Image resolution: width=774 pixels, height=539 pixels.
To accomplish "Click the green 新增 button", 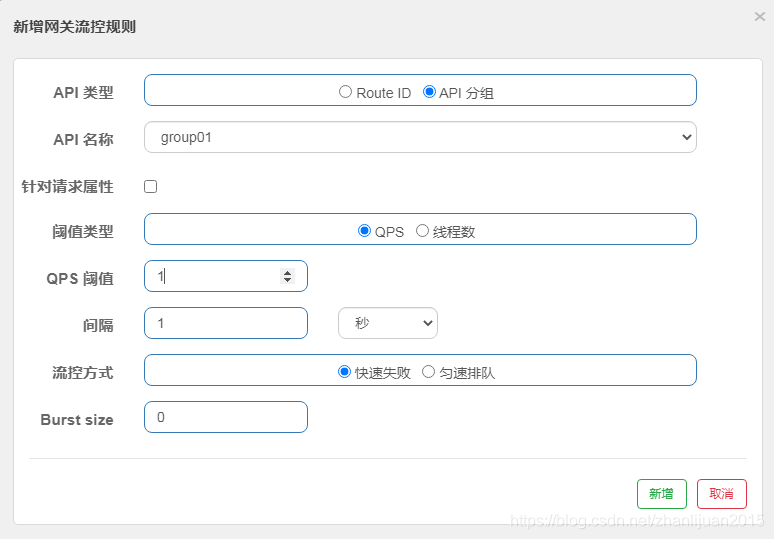I will (x=661, y=494).
